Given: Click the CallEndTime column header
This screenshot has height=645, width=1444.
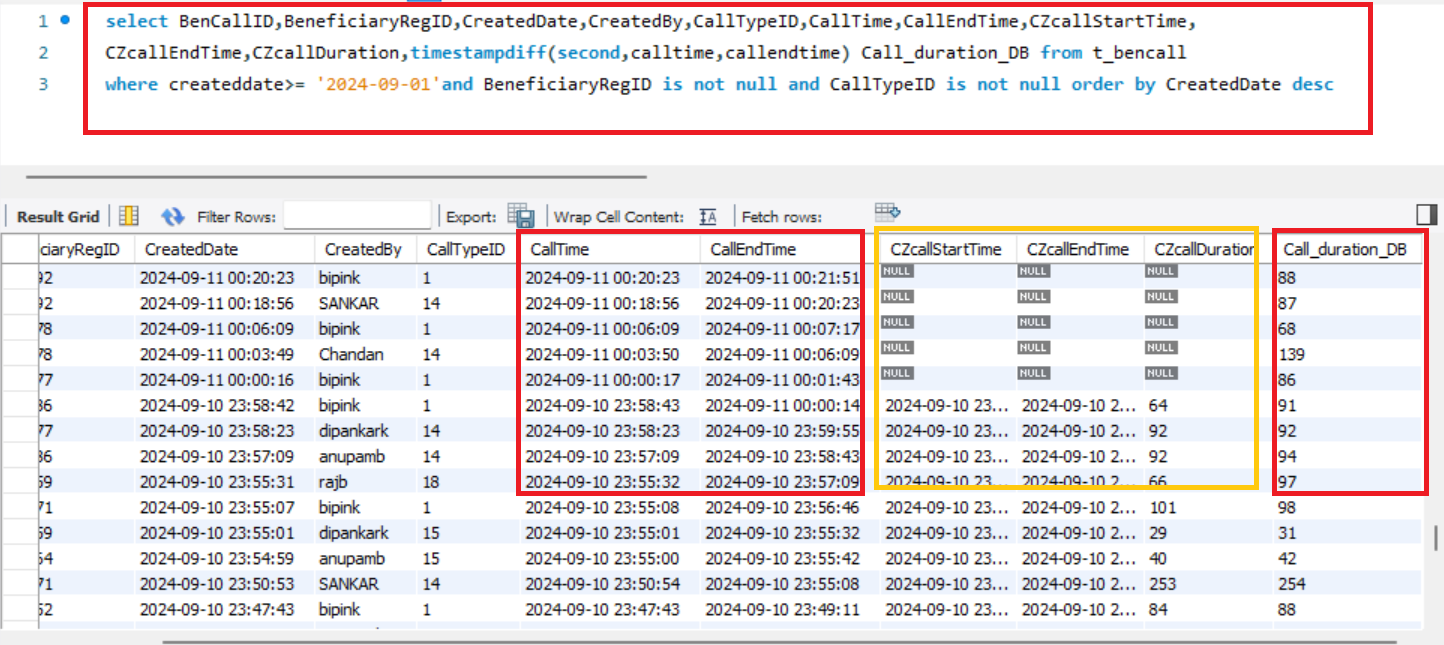Looking at the screenshot, I should [x=752, y=249].
